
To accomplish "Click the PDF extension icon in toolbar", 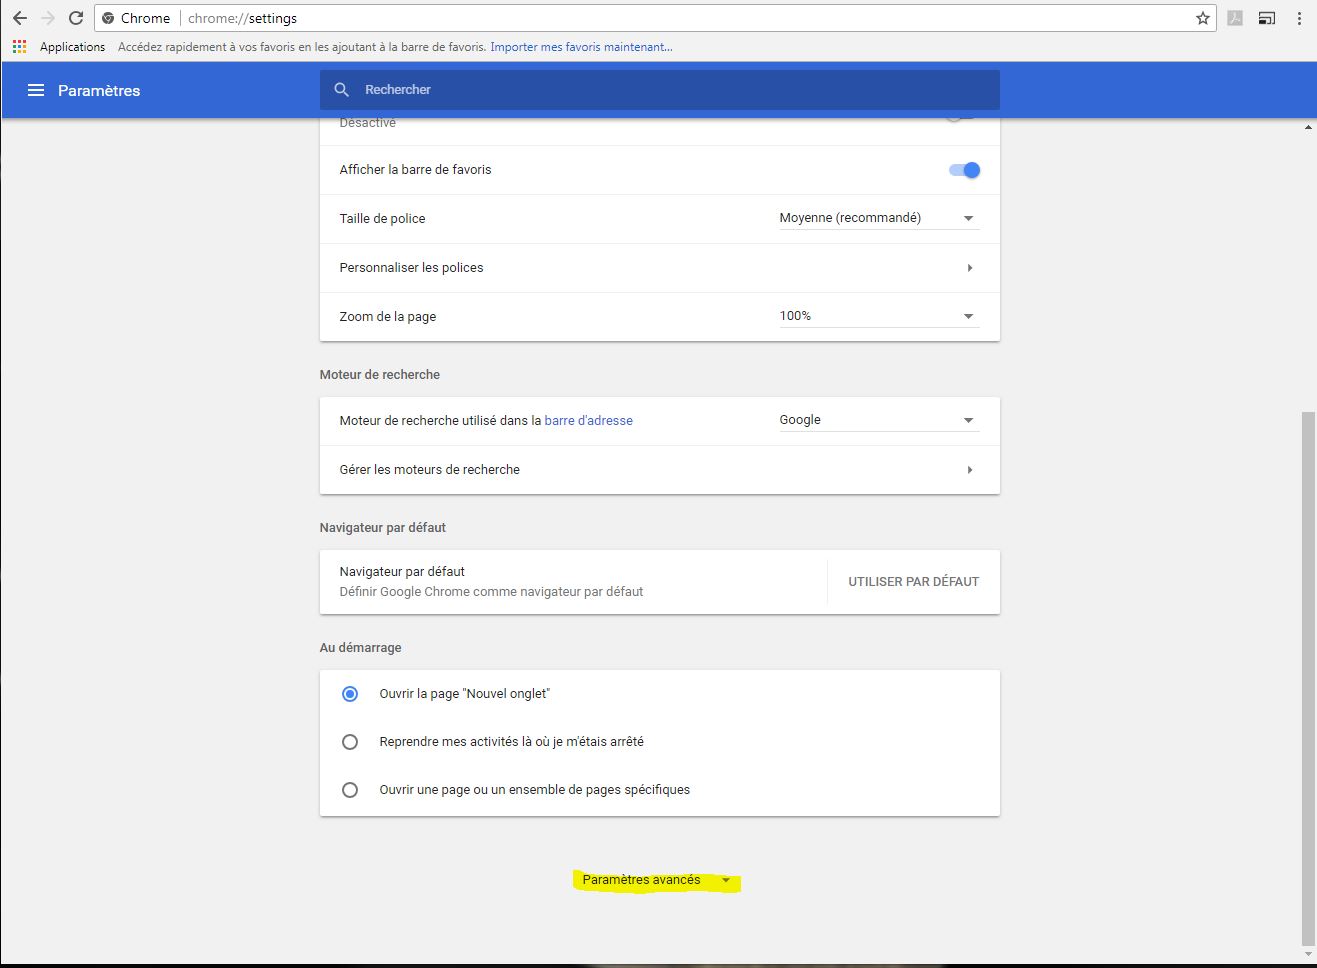I will click(x=1235, y=18).
